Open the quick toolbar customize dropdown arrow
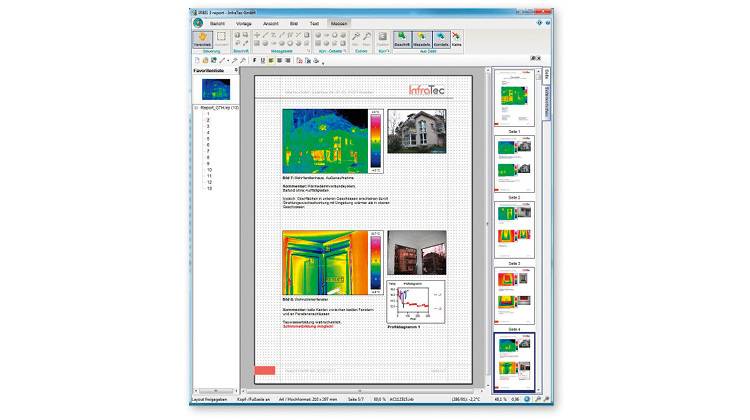 (324, 62)
